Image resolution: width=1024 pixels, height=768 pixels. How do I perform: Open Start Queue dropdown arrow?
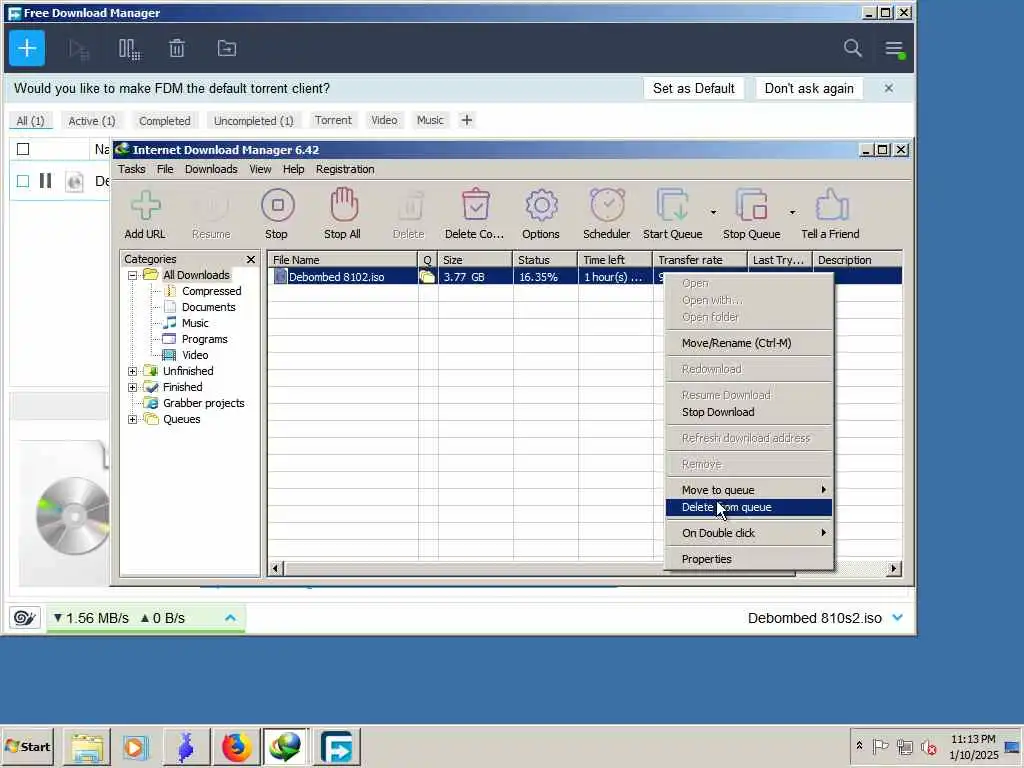713,212
